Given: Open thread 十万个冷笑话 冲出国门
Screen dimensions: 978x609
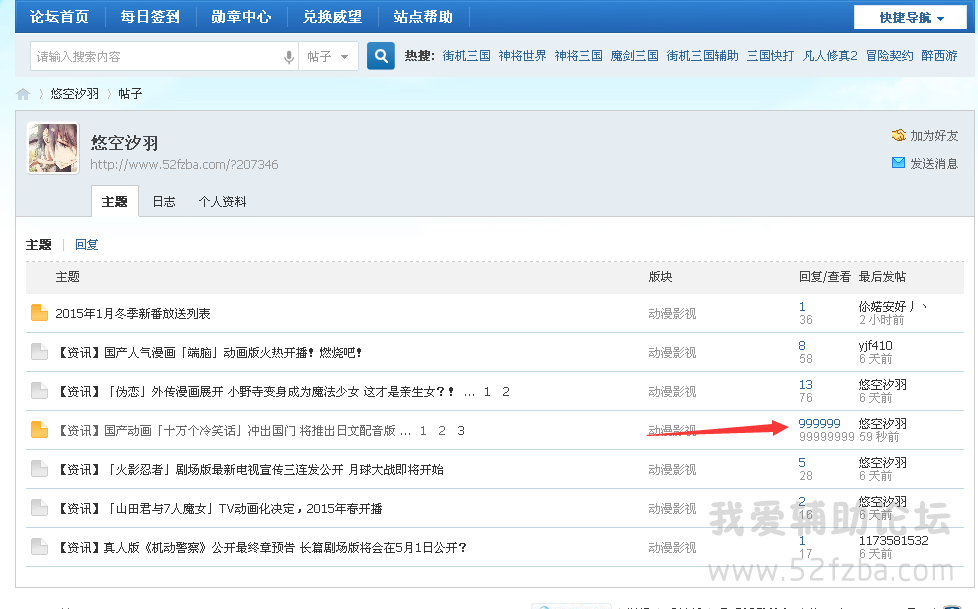Looking at the screenshot, I should point(225,431).
